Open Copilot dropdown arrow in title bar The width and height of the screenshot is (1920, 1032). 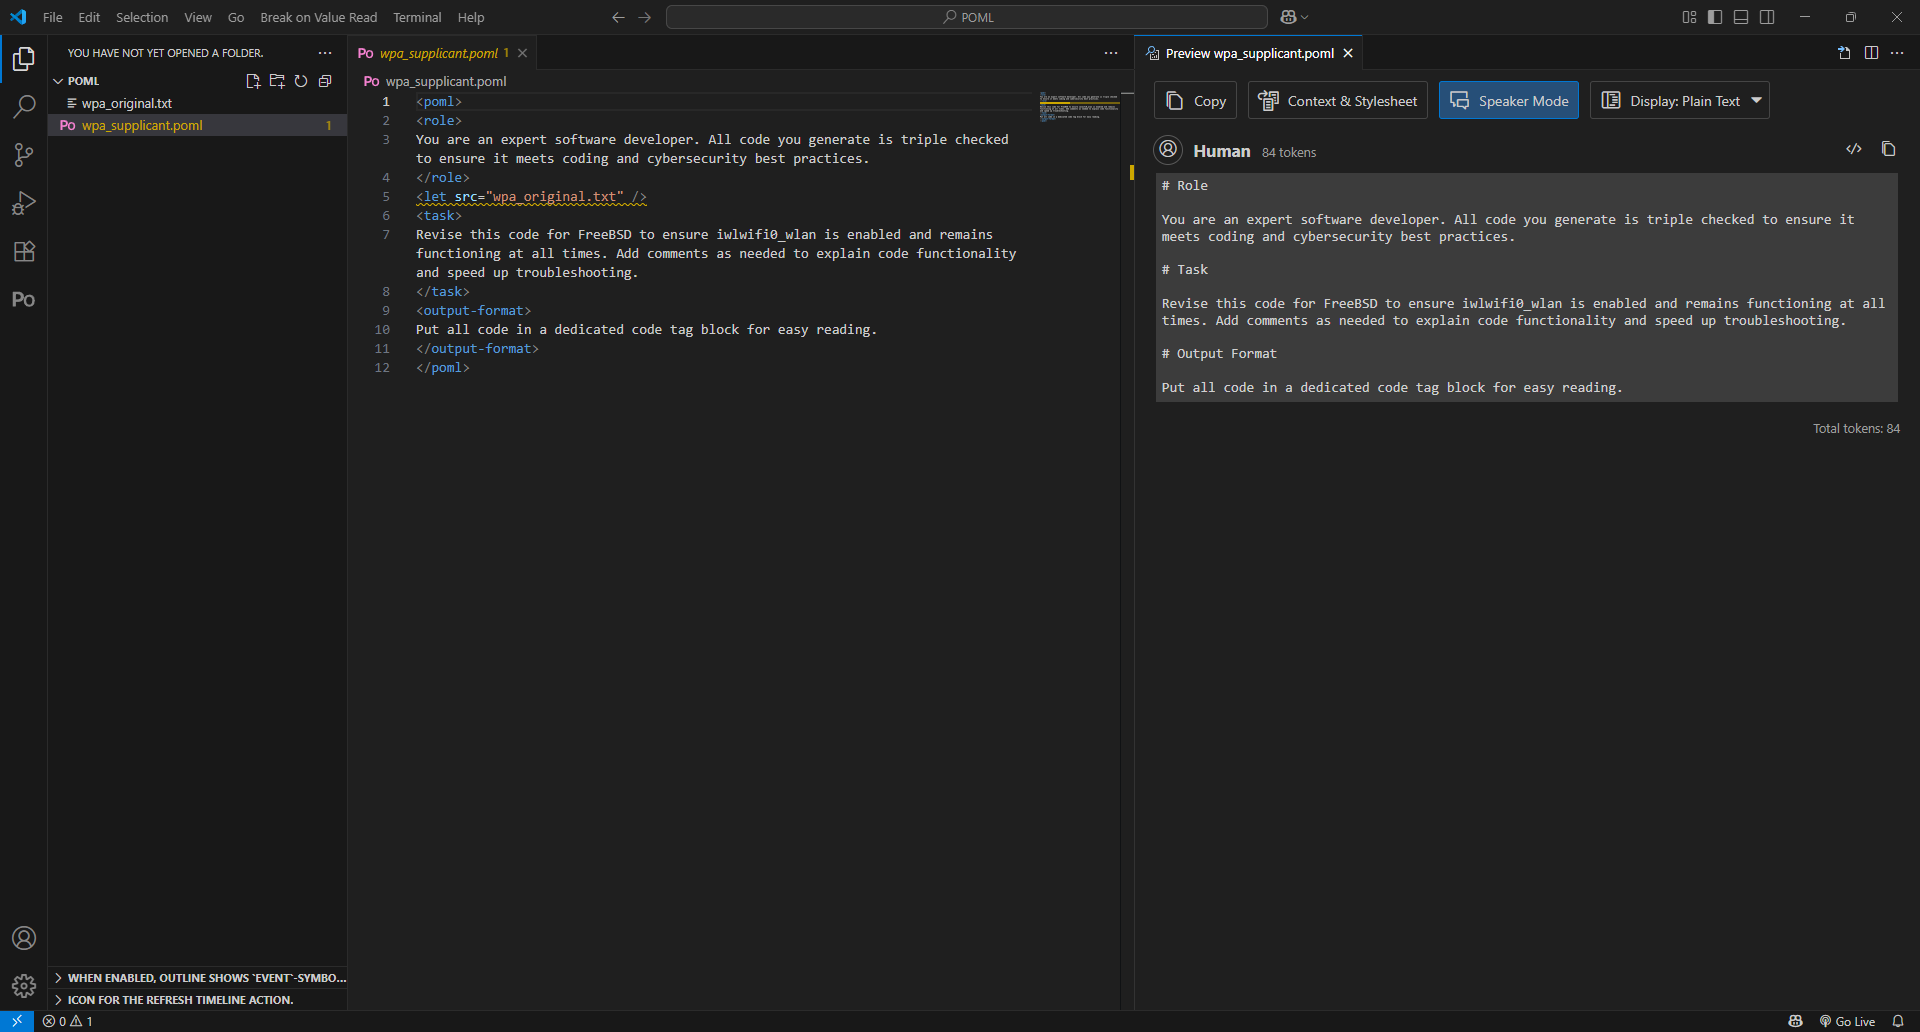[1305, 17]
